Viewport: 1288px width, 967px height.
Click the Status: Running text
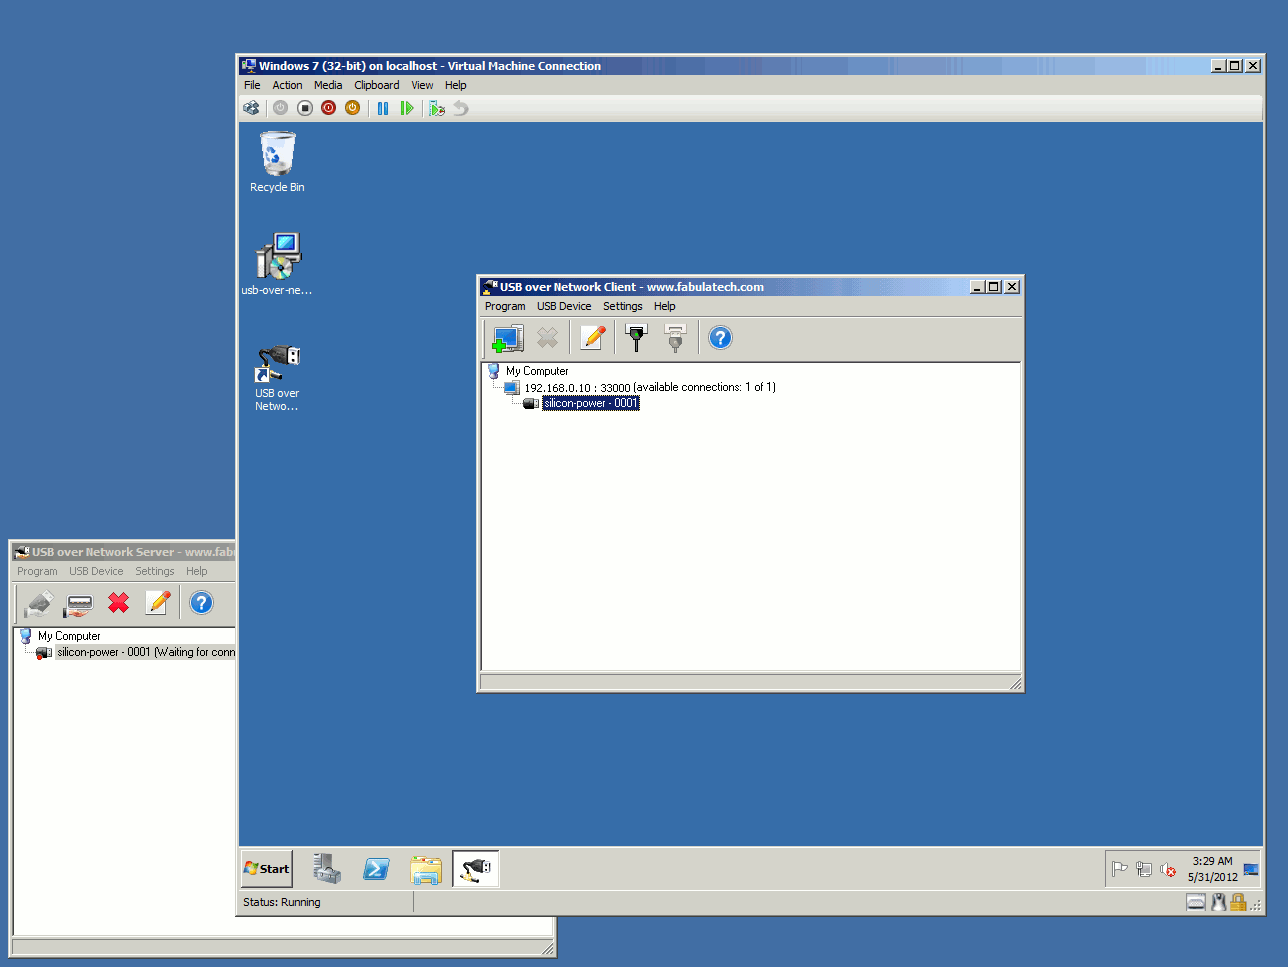point(282,902)
